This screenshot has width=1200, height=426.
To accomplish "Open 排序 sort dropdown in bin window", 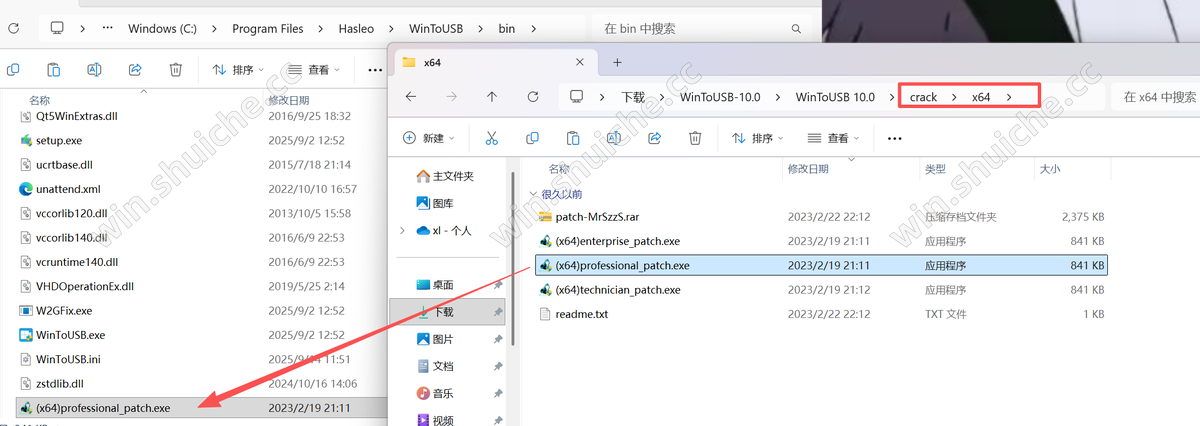I will [x=238, y=70].
